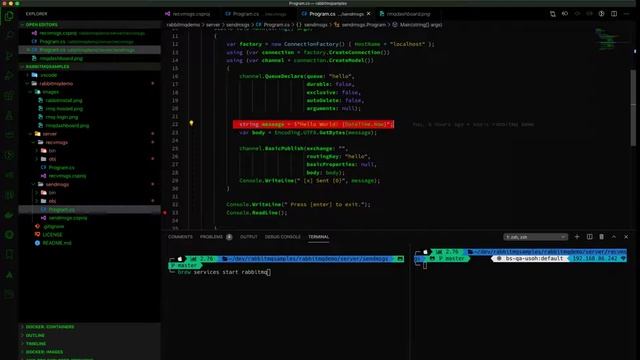This screenshot has width=640, height=360.
Task: Close the active Program.cs sendmsgs tab
Action: [x=369, y=14]
